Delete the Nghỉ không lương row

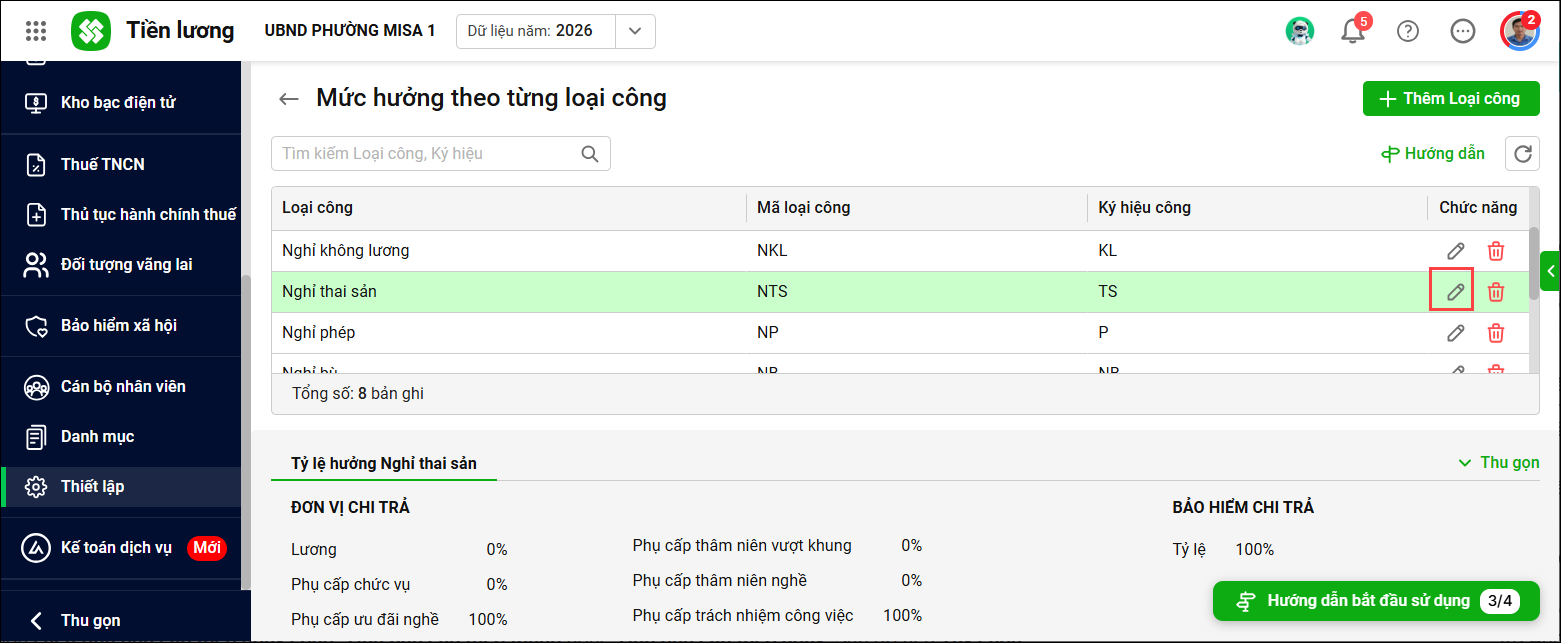point(1496,251)
